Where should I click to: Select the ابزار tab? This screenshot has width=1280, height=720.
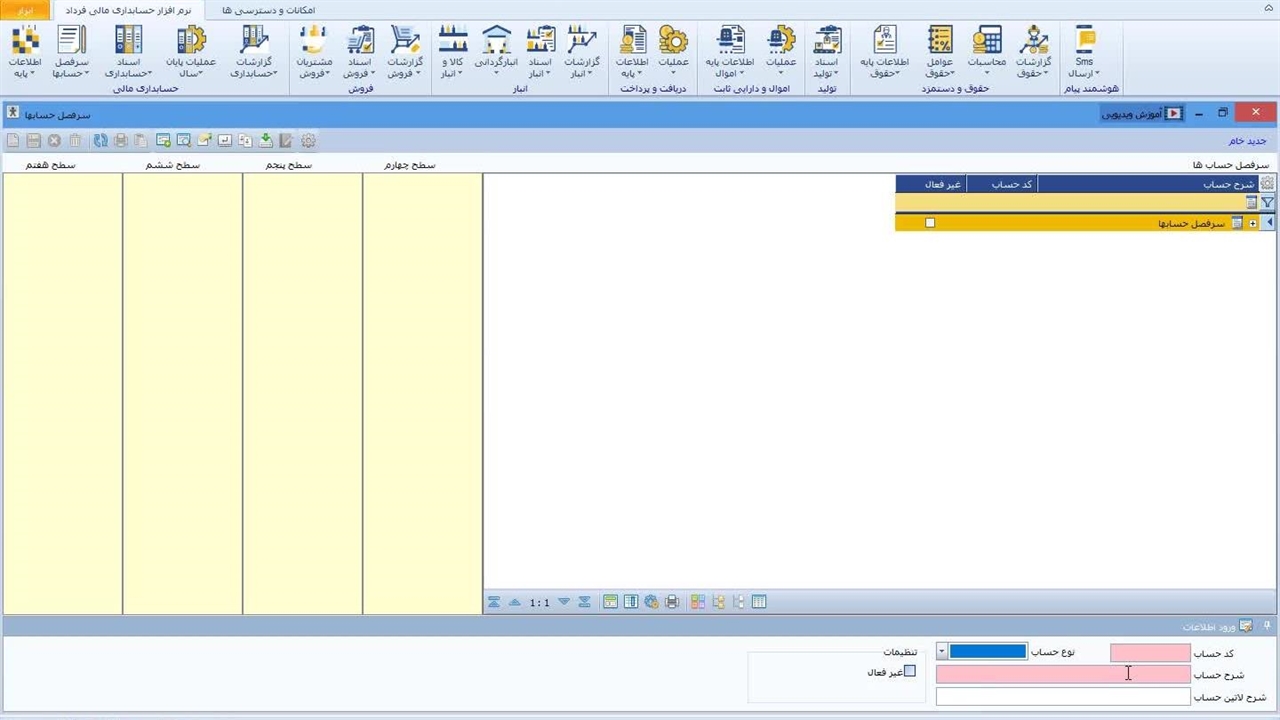pyautogui.click(x=26, y=10)
